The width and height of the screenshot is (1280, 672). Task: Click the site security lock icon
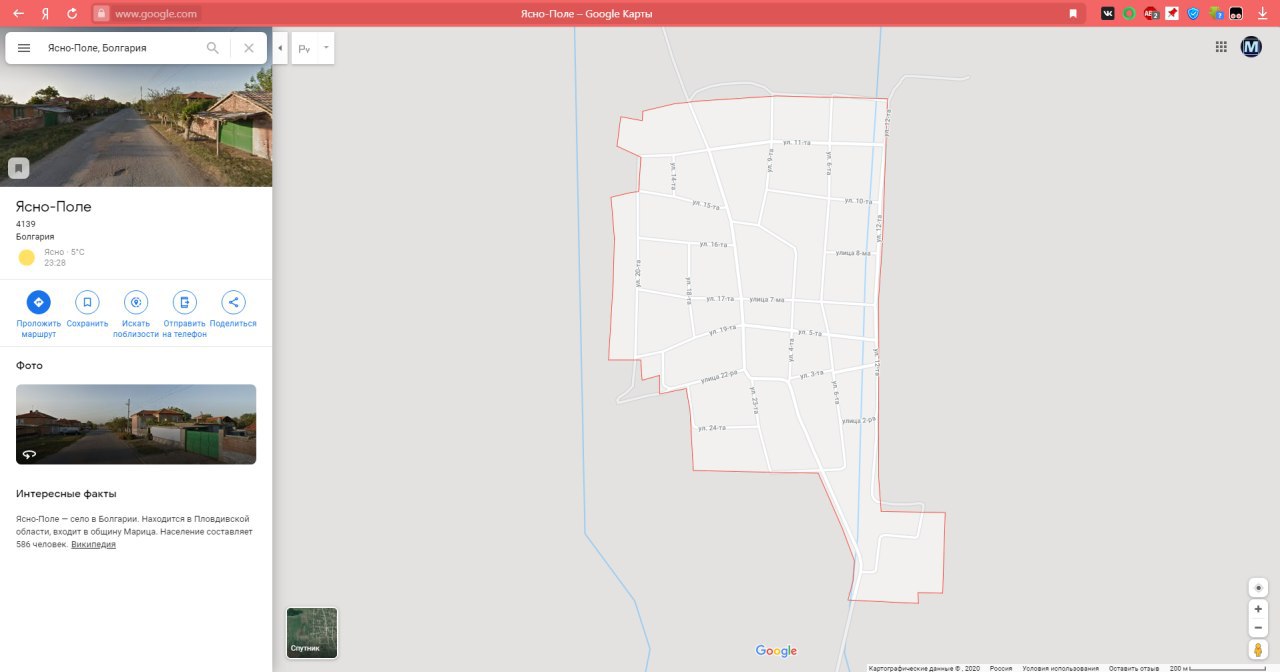pos(101,14)
